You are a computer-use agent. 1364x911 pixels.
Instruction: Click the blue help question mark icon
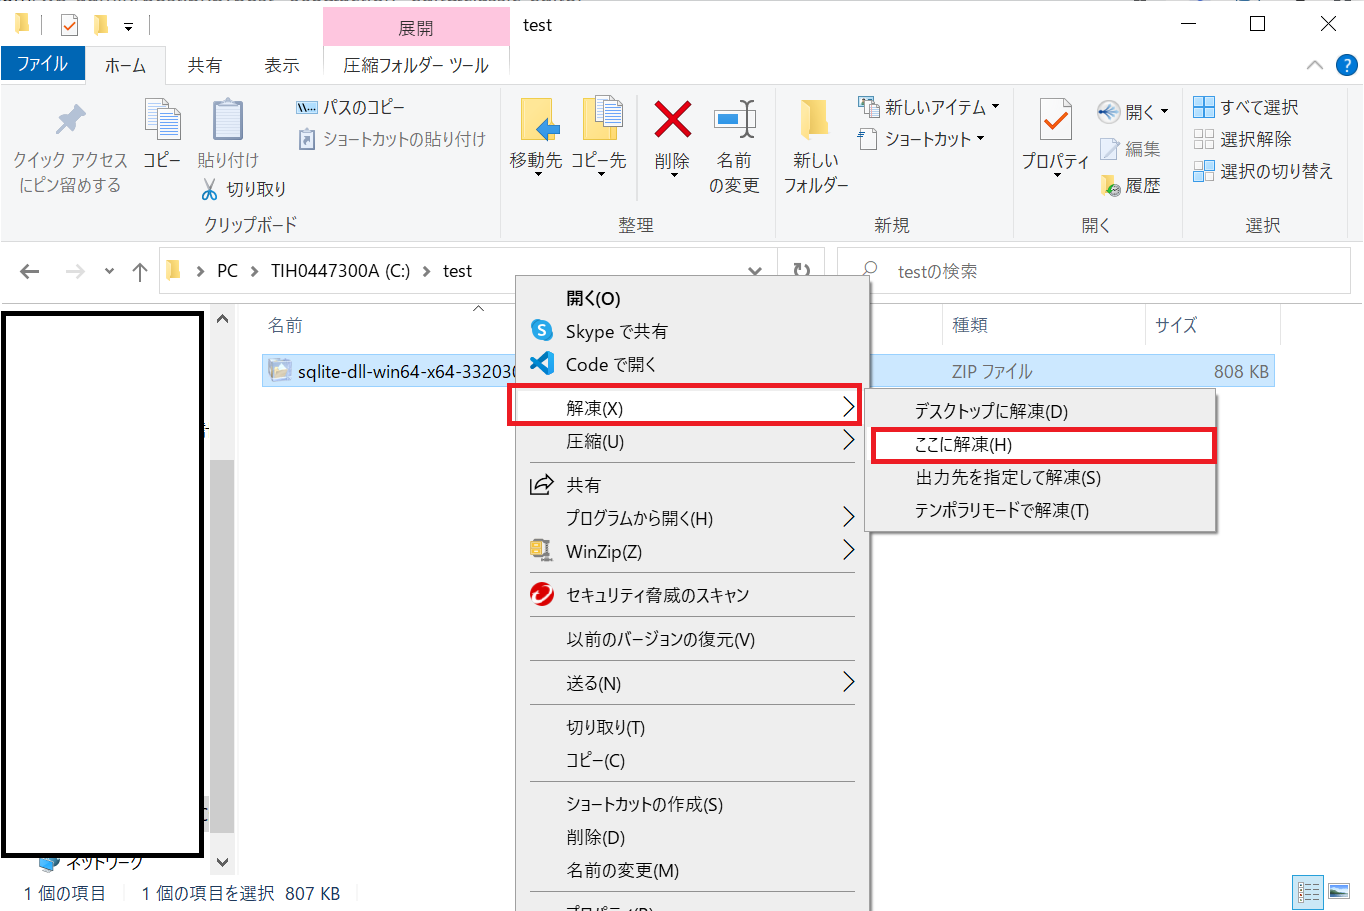1347,65
